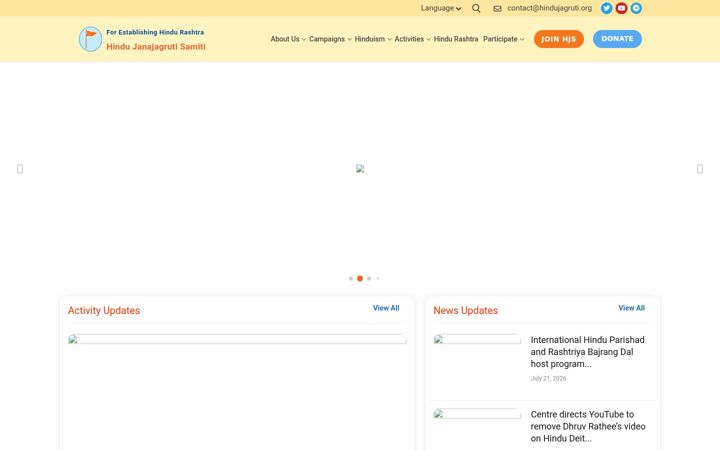This screenshot has width=720, height=450.
Task: Expand the Participate menu
Action: (x=503, y=39)
